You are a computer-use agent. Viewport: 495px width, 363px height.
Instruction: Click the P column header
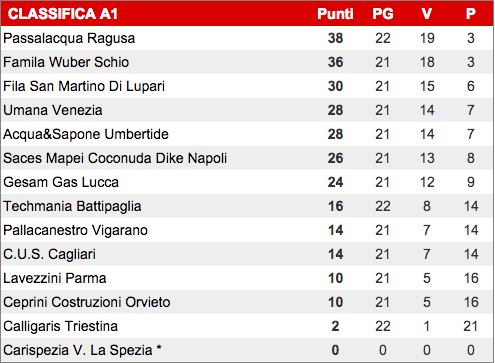471,14
